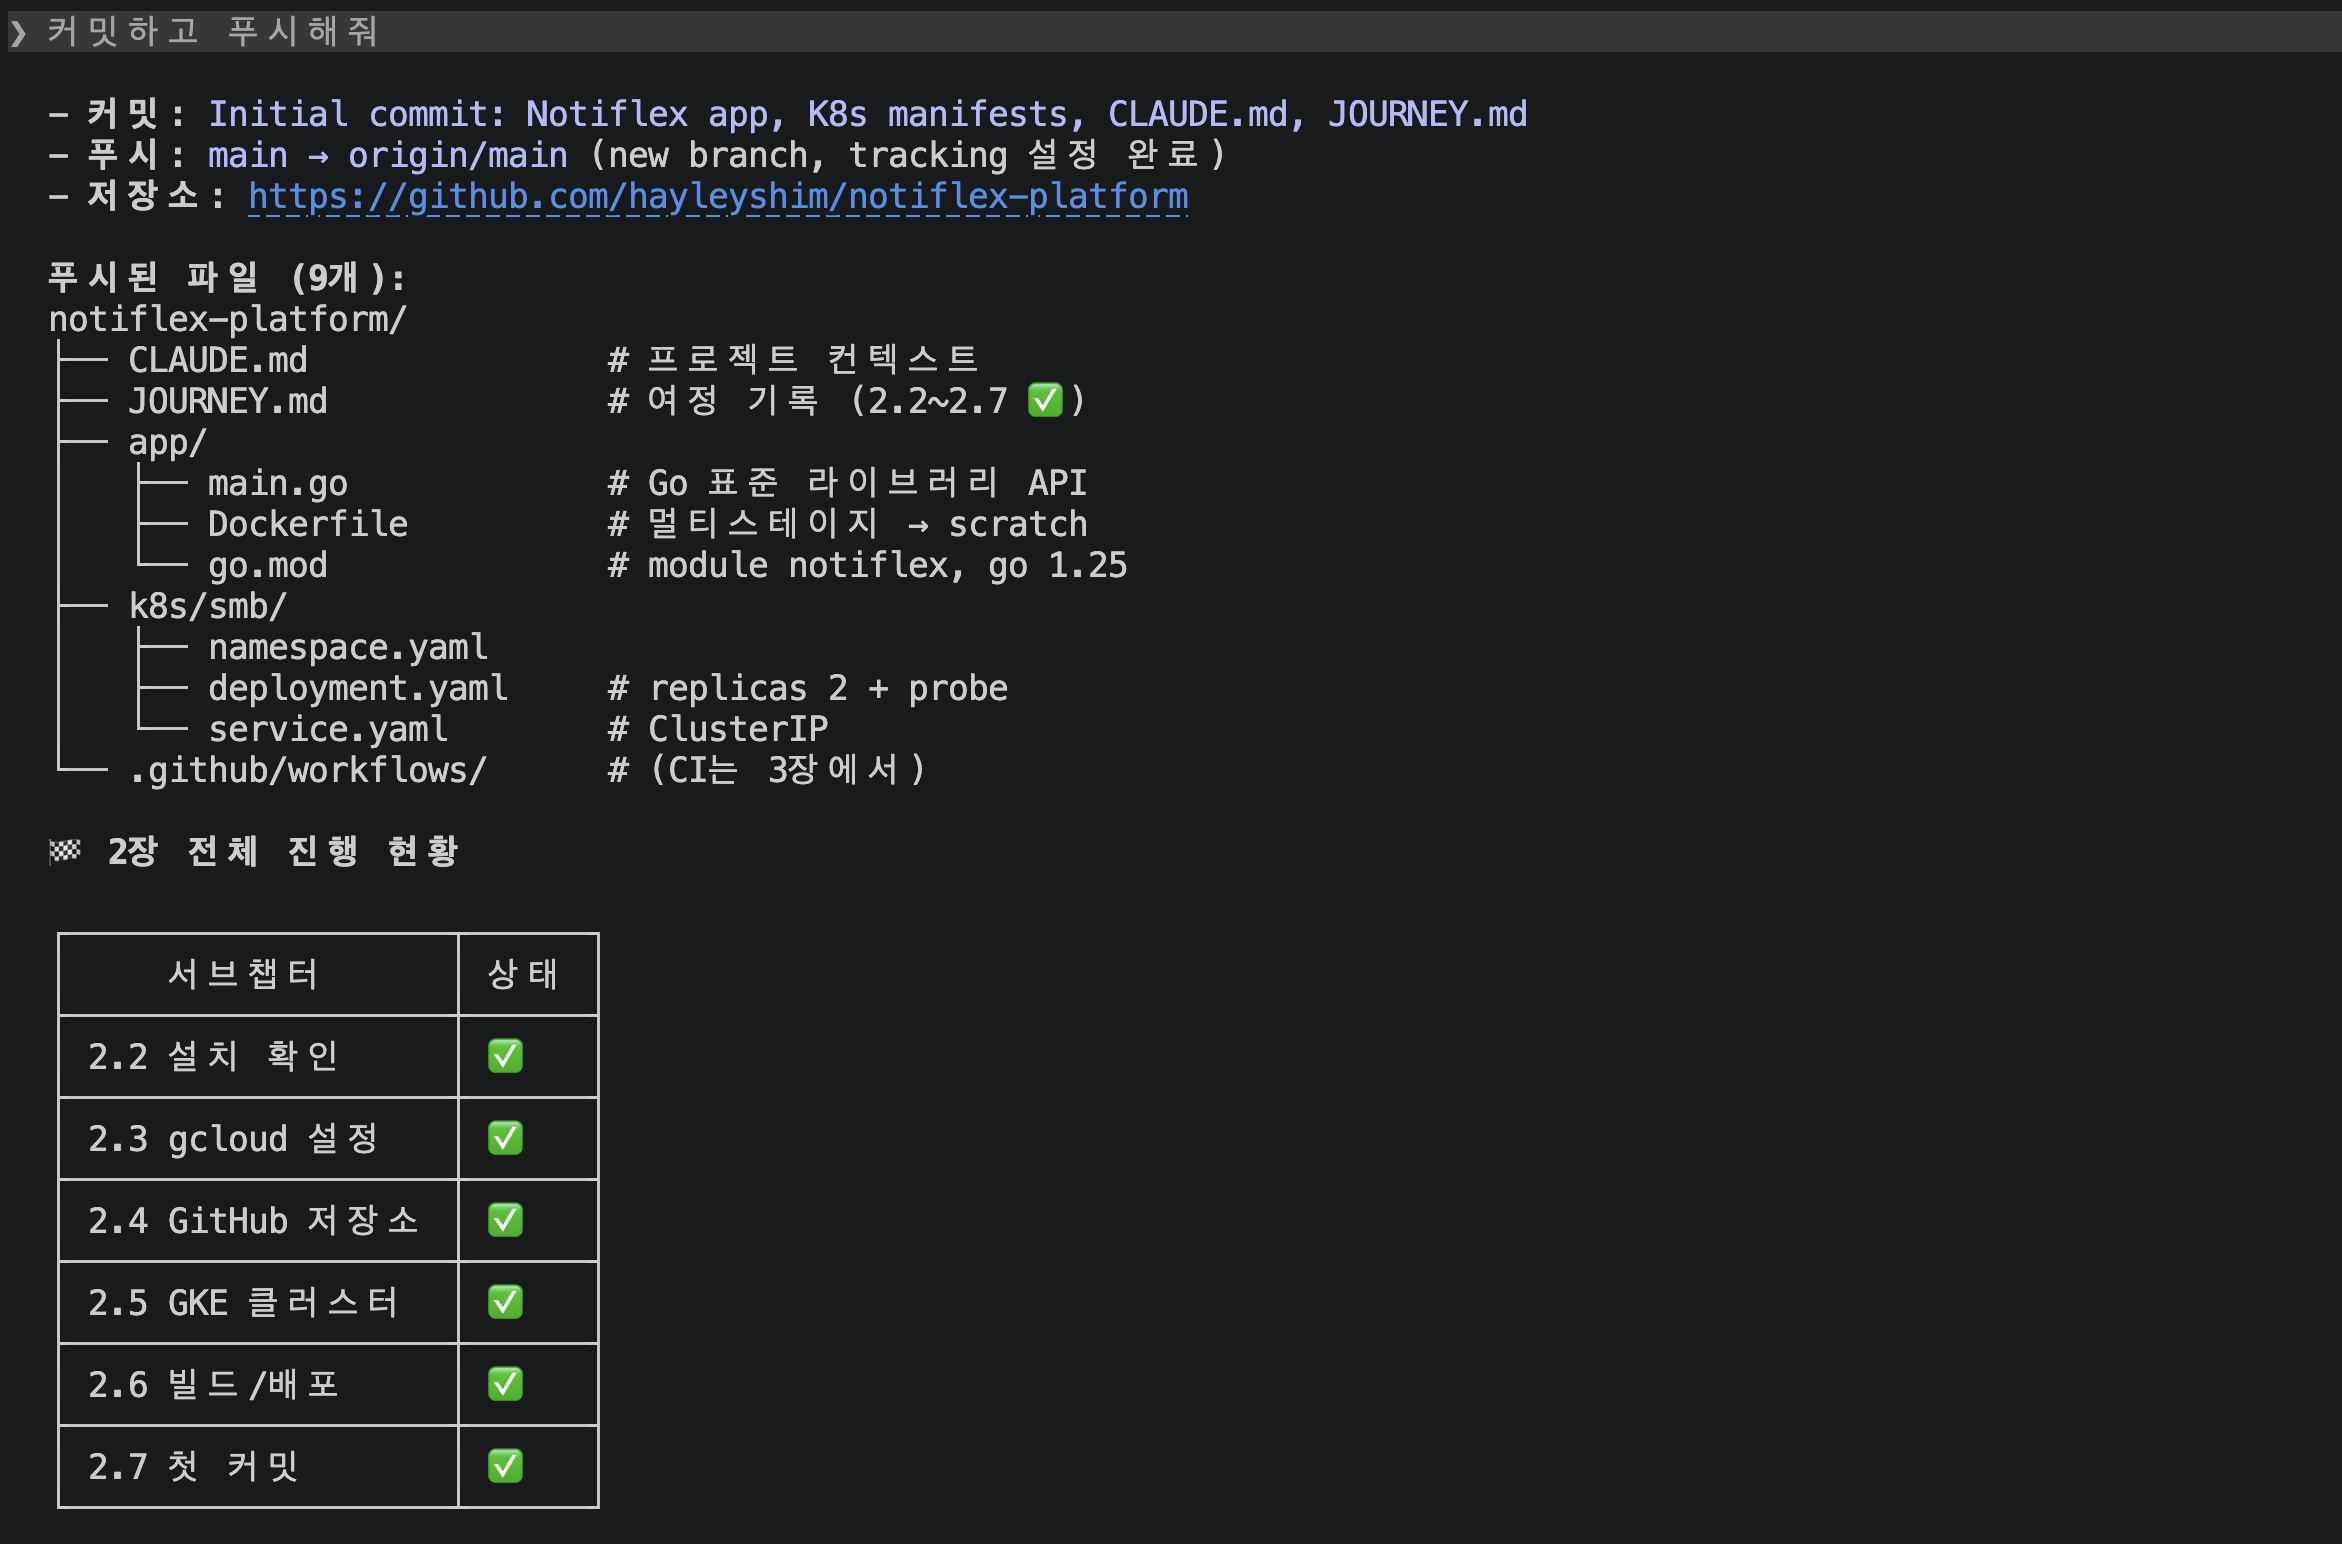Click the prompt text 커밋하고 푸시해줘
The width and height of the screenshot is (2342, 1544).
[x=213, y=31]
